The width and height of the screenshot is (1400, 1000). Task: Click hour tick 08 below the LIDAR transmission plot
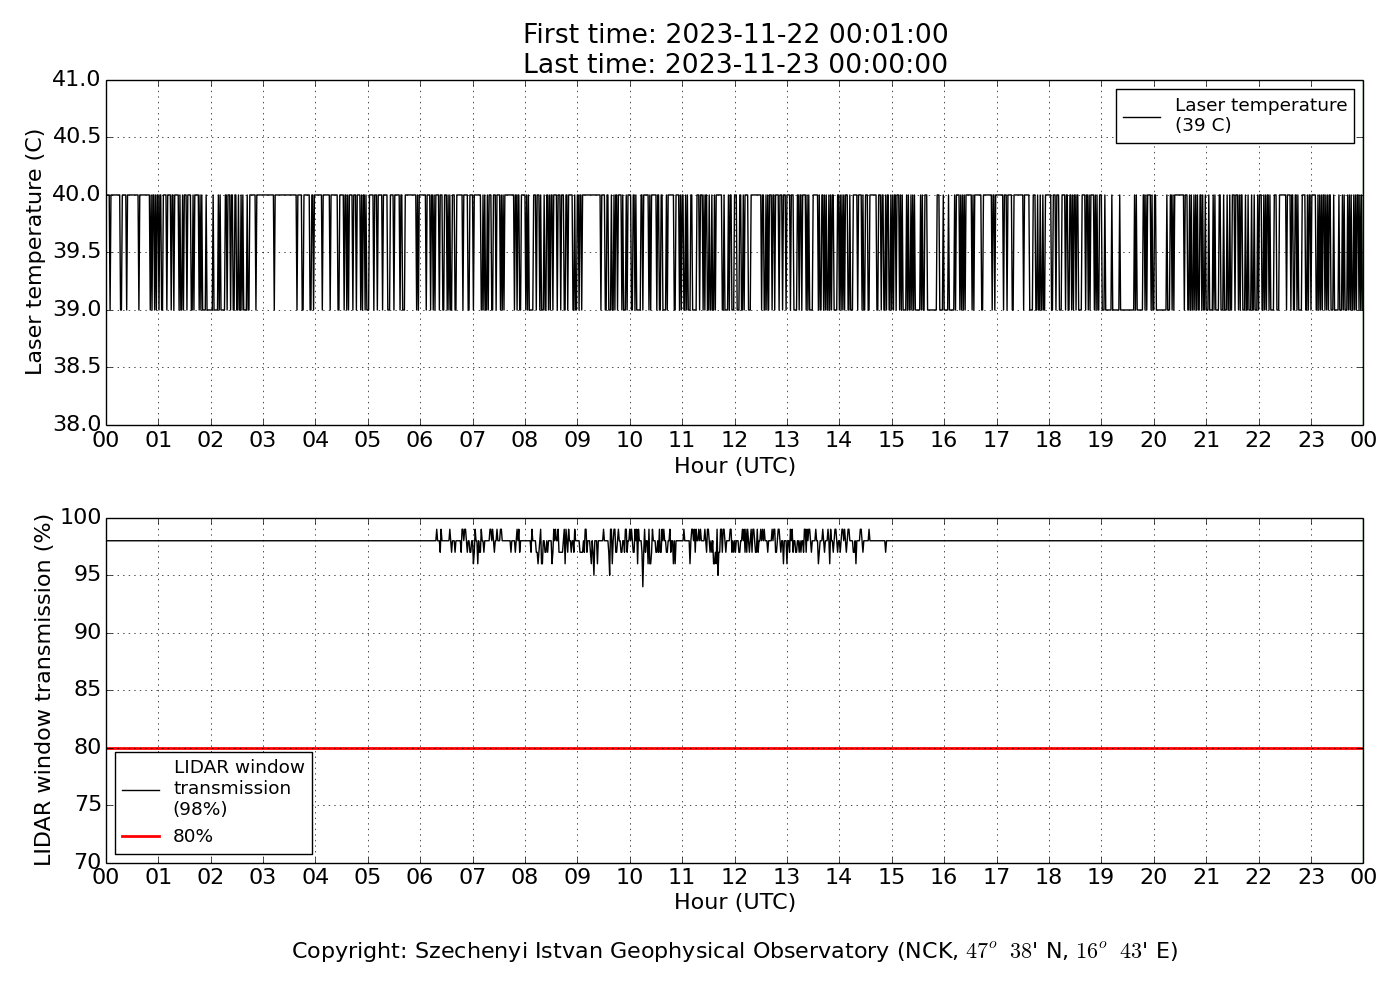point(525,877)
